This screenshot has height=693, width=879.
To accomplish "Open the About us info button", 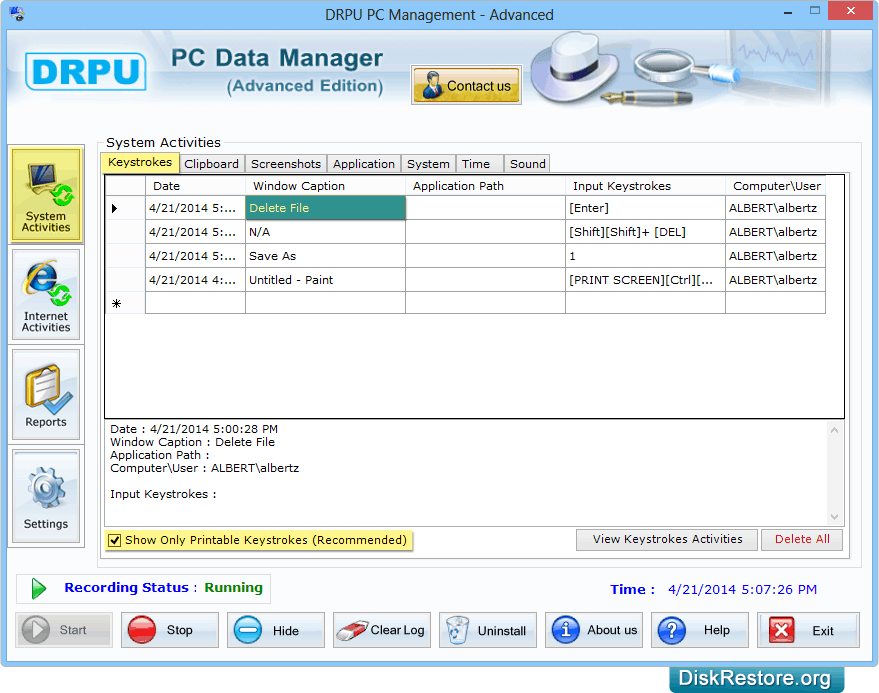I will coord(594,630).
